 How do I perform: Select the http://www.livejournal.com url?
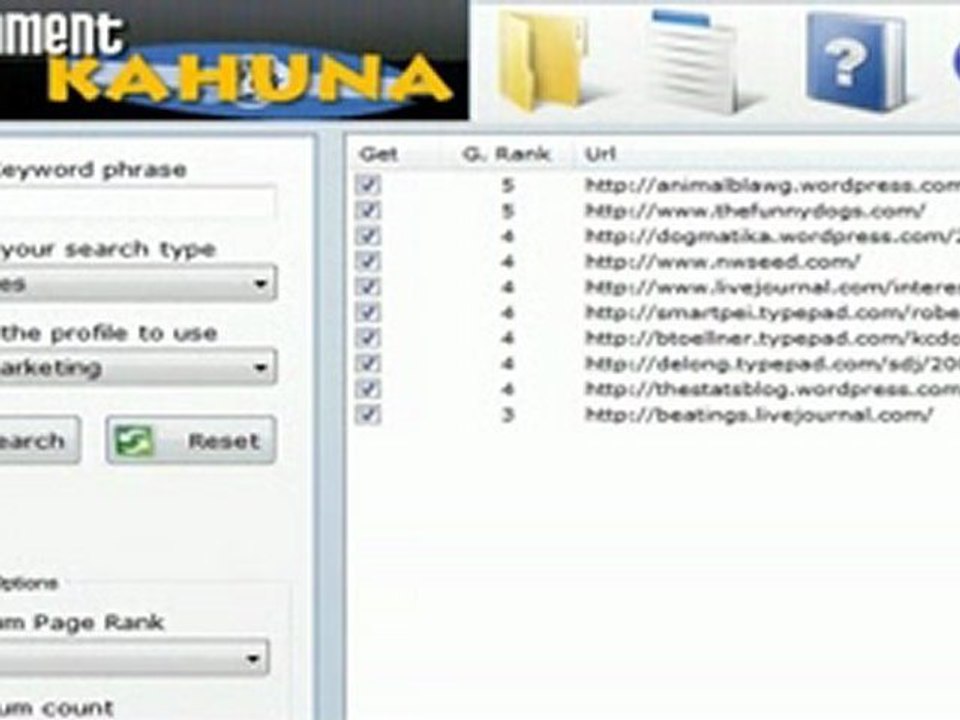(773, 287)
